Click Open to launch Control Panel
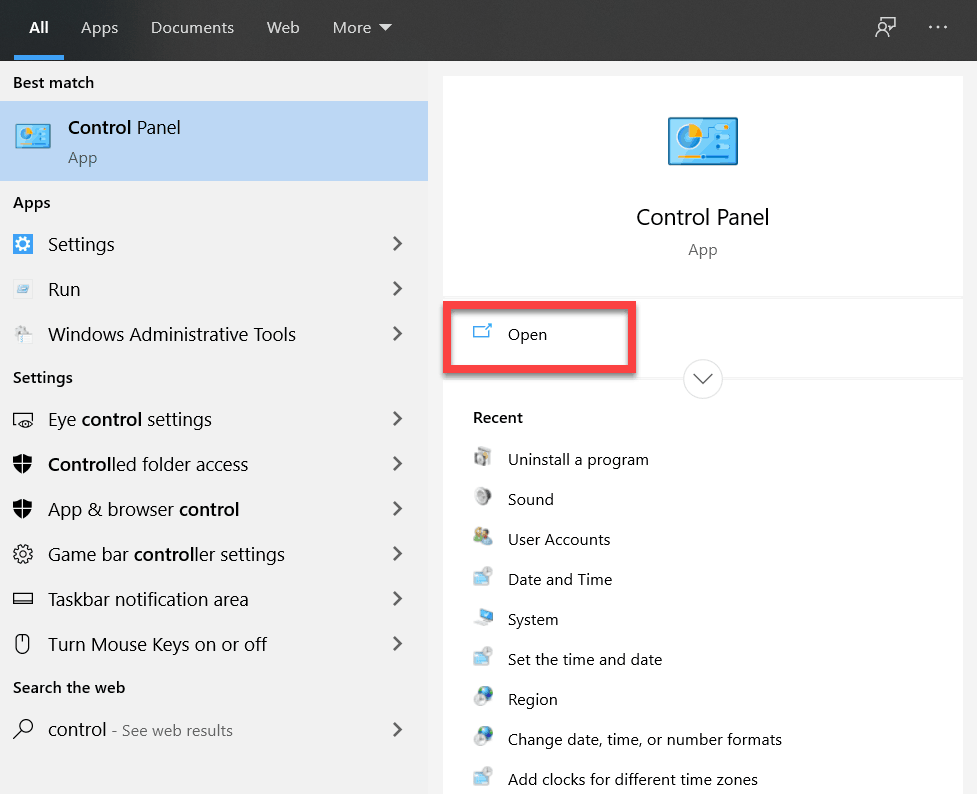The image size is (977, 794). 539,335
